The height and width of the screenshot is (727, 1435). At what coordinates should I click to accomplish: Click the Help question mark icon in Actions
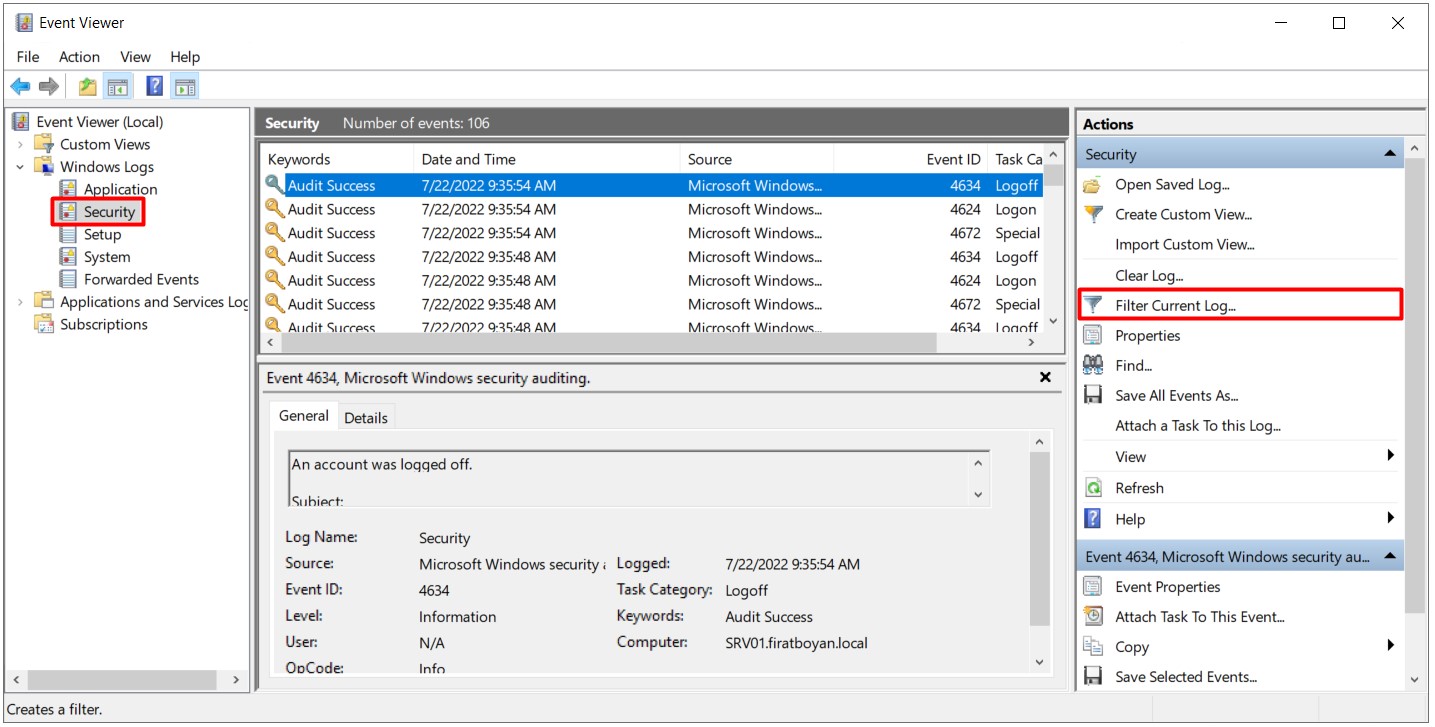tap(1093, 519)
